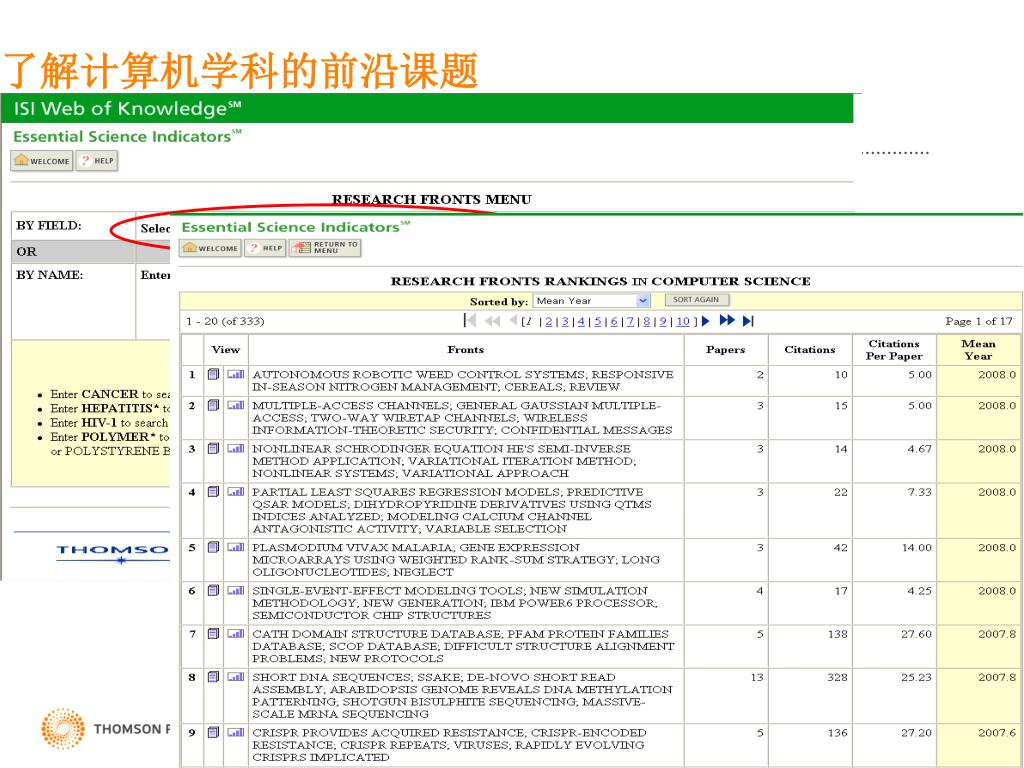Click the PARTIAL LEAST SQUARES REGRESSION front text
This screenshot has width=1024, height=768.
coord(452,510)
